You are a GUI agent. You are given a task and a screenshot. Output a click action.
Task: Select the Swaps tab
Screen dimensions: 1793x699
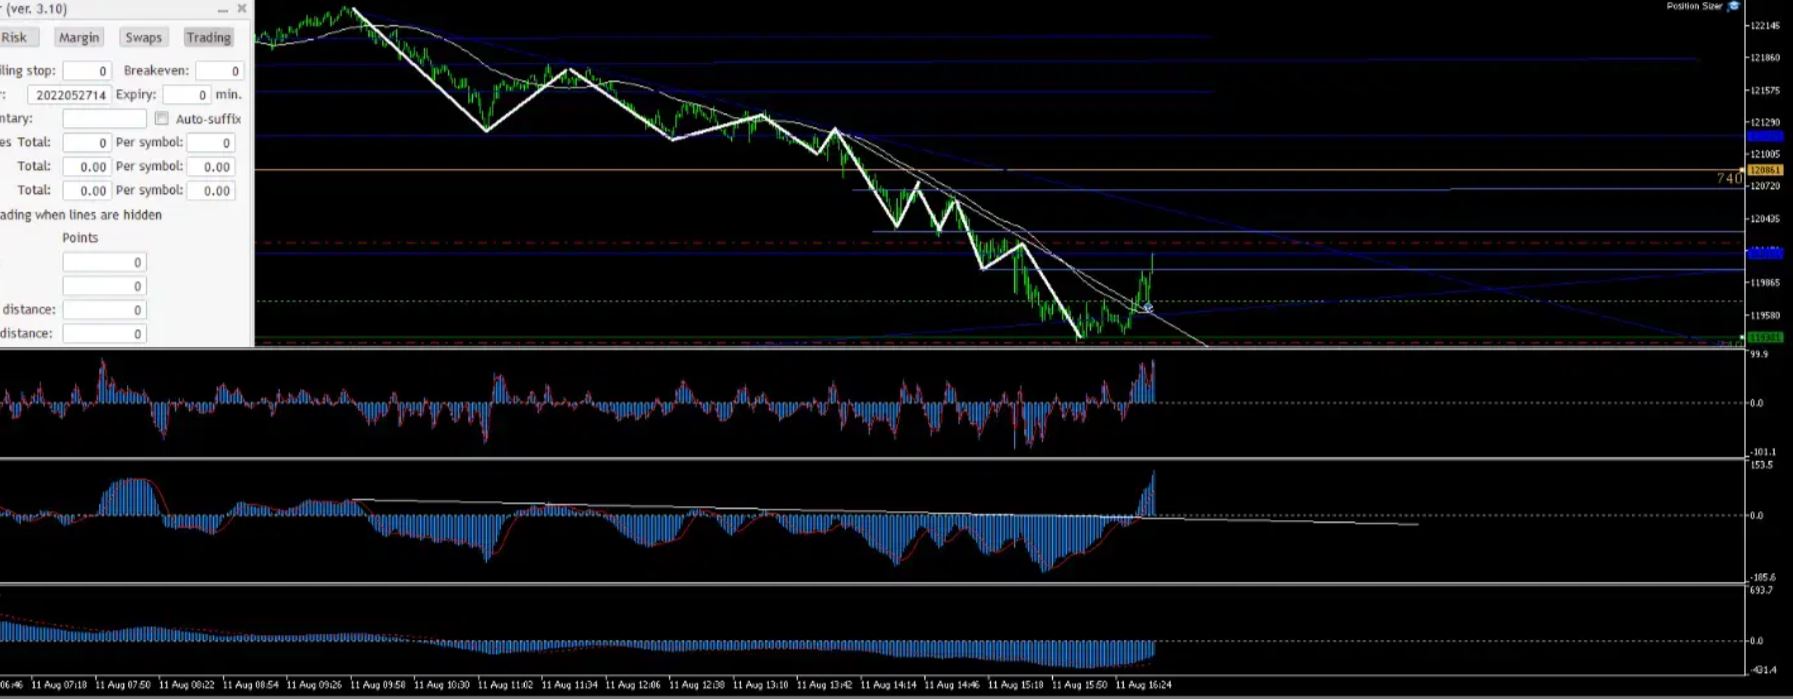coord(143,37)
